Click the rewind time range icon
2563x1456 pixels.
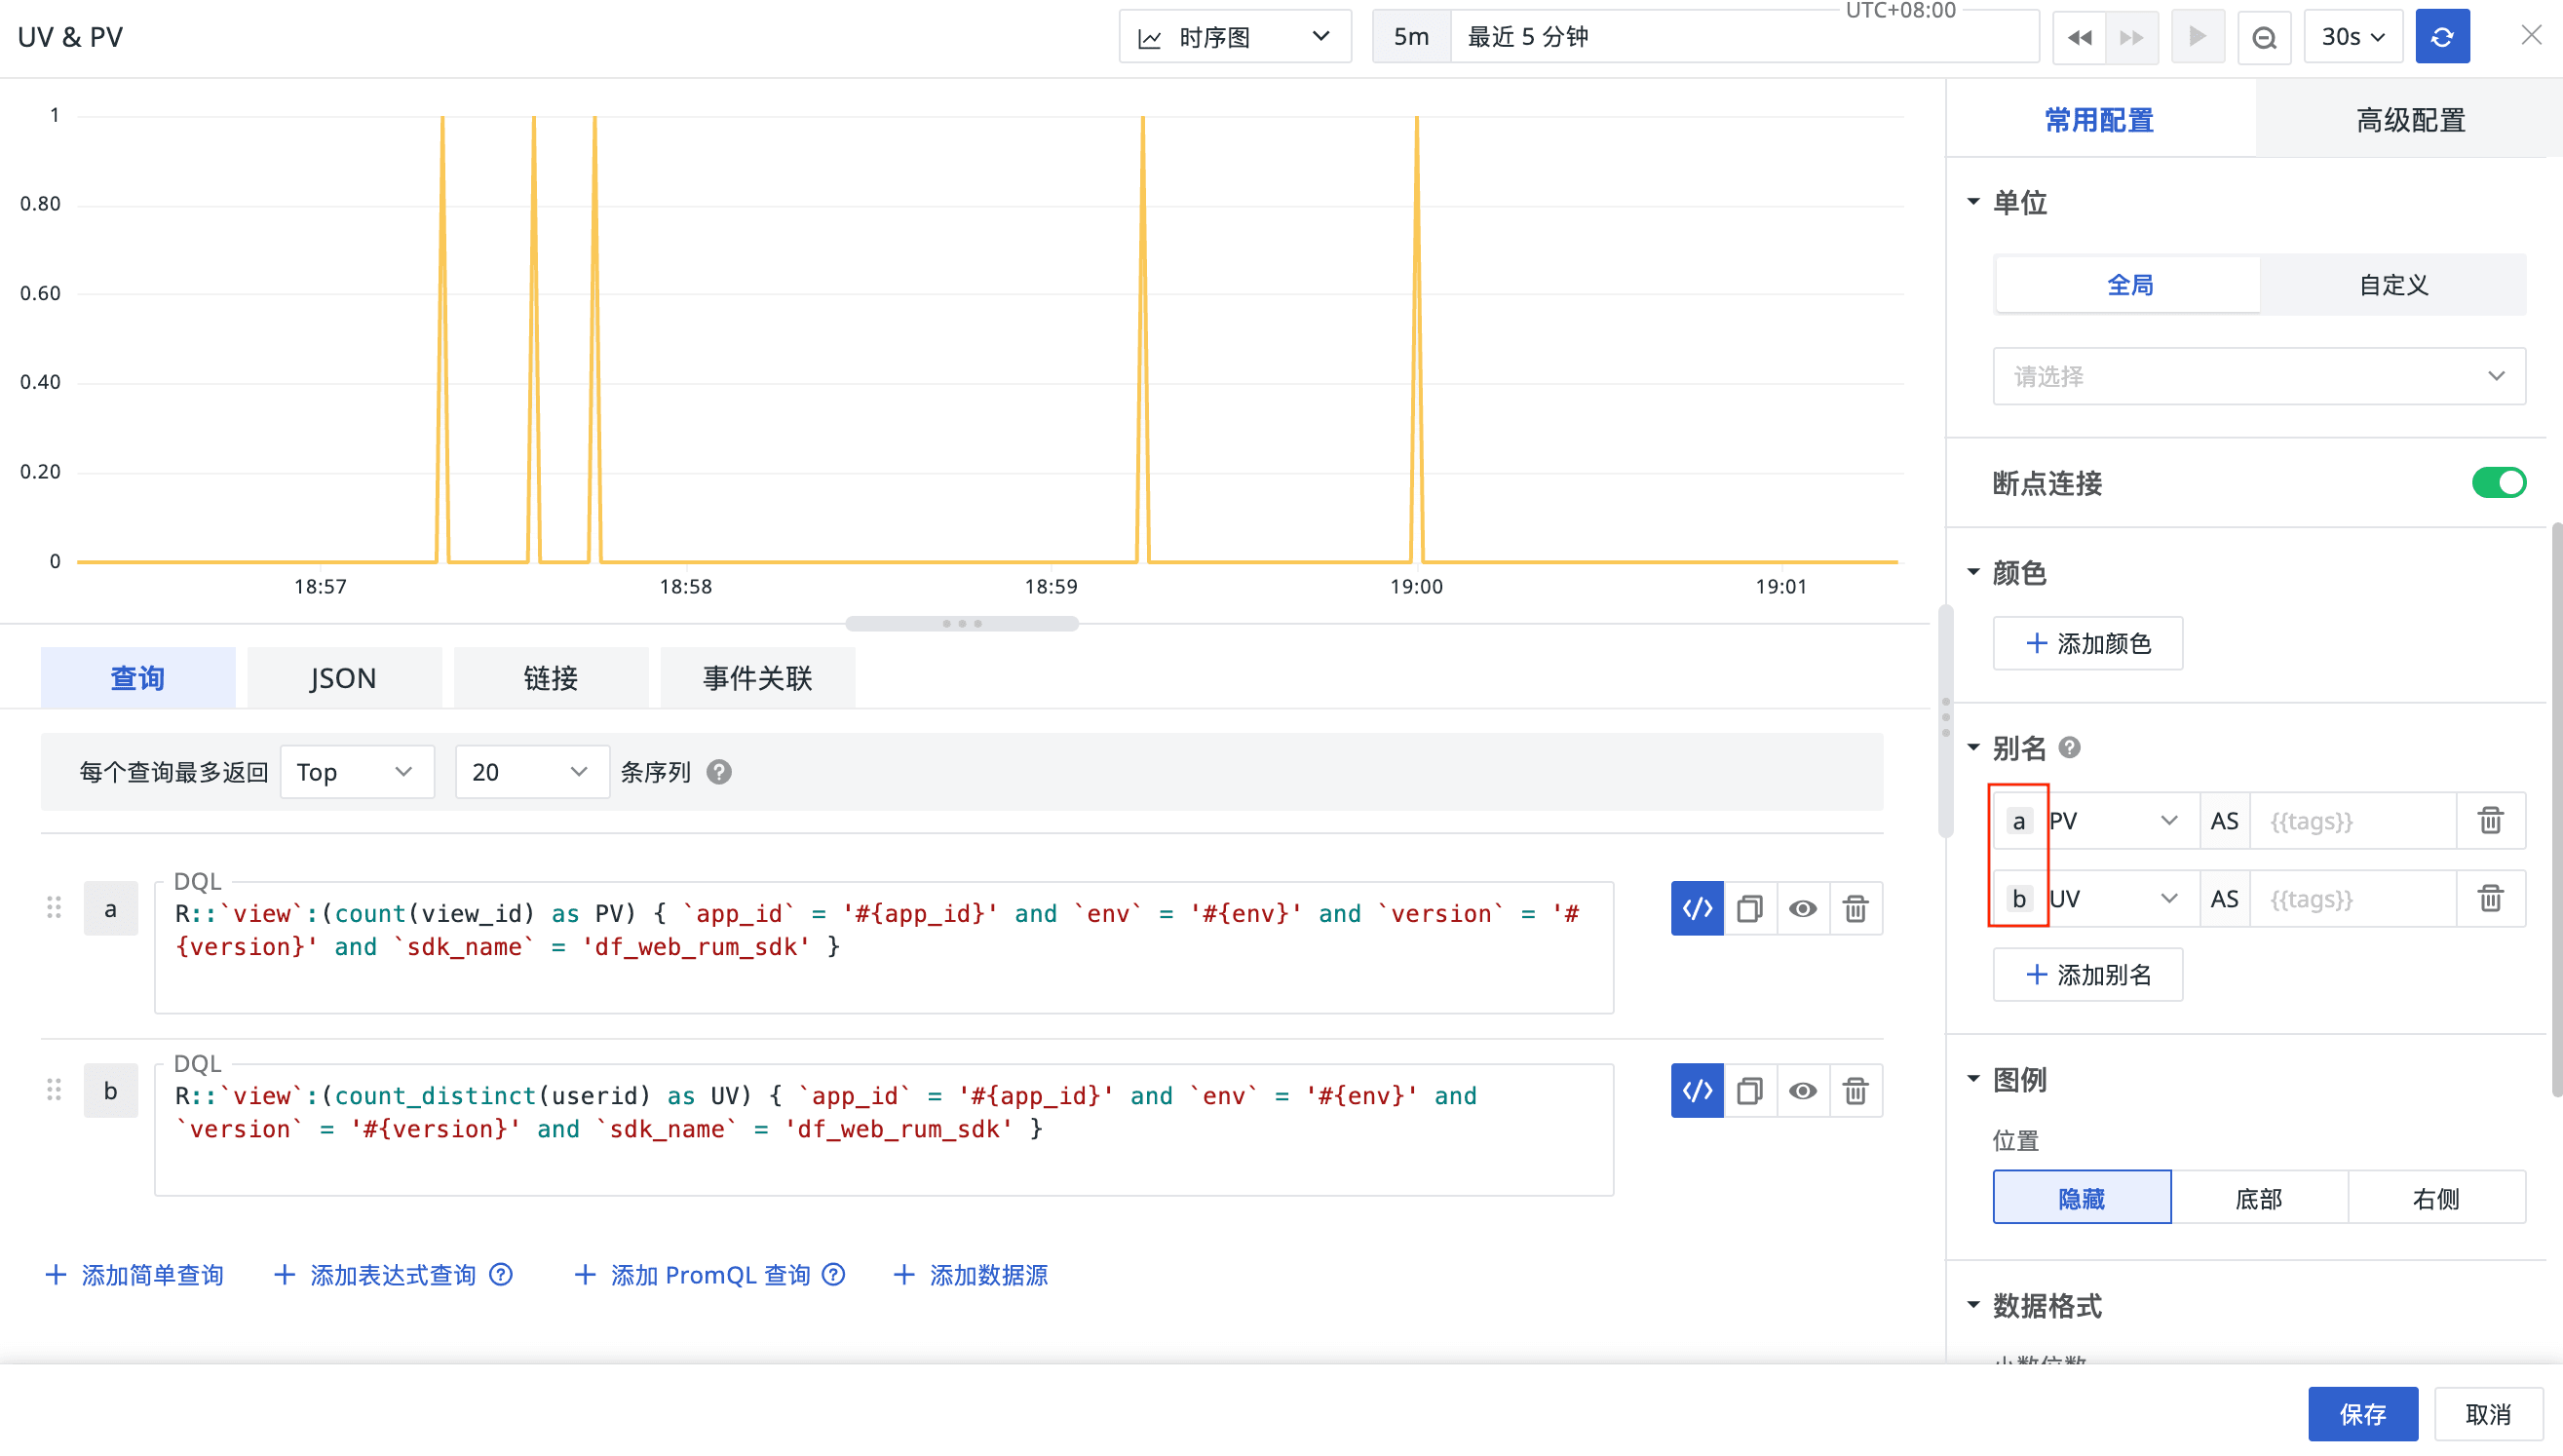(2079, 37)
